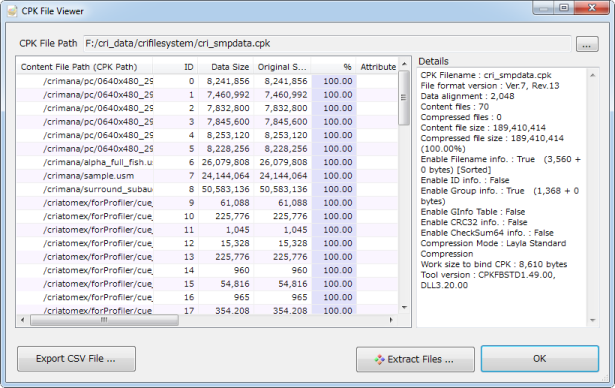Click Enable GInfo Table : False text
The height and width of the screenshot is (388, 615).
point(473,212)
